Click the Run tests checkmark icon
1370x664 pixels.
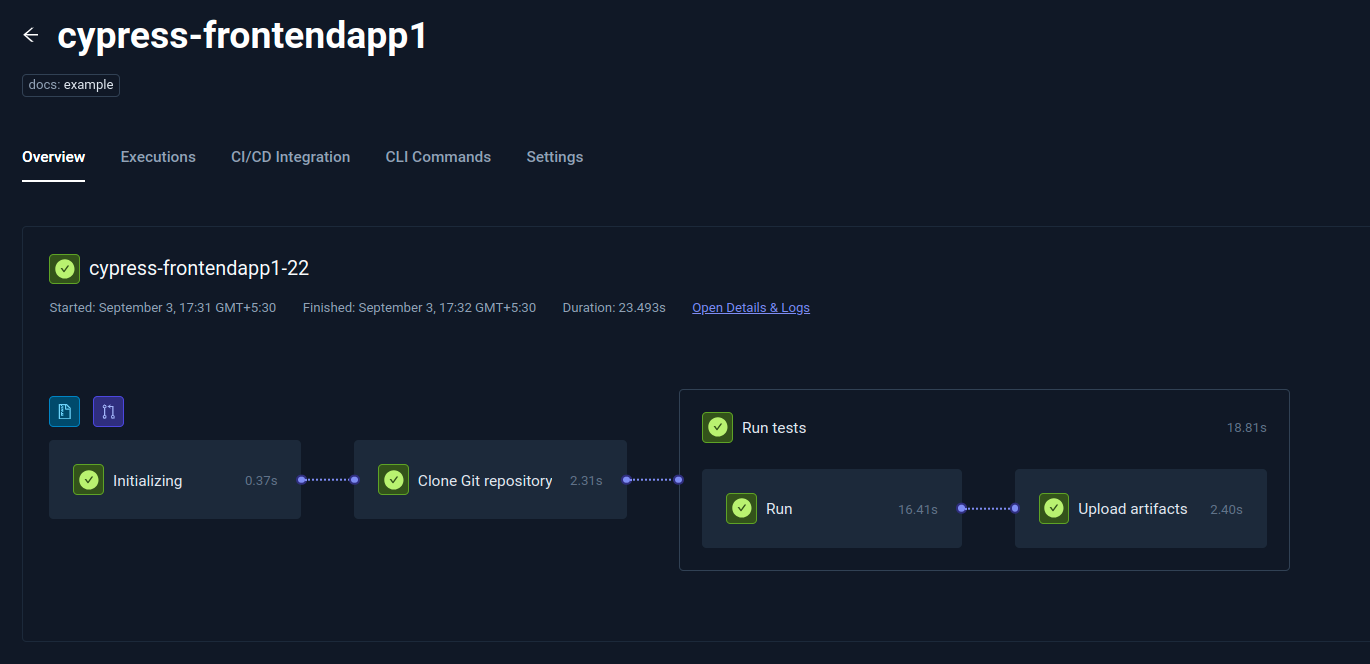point(717,428)
